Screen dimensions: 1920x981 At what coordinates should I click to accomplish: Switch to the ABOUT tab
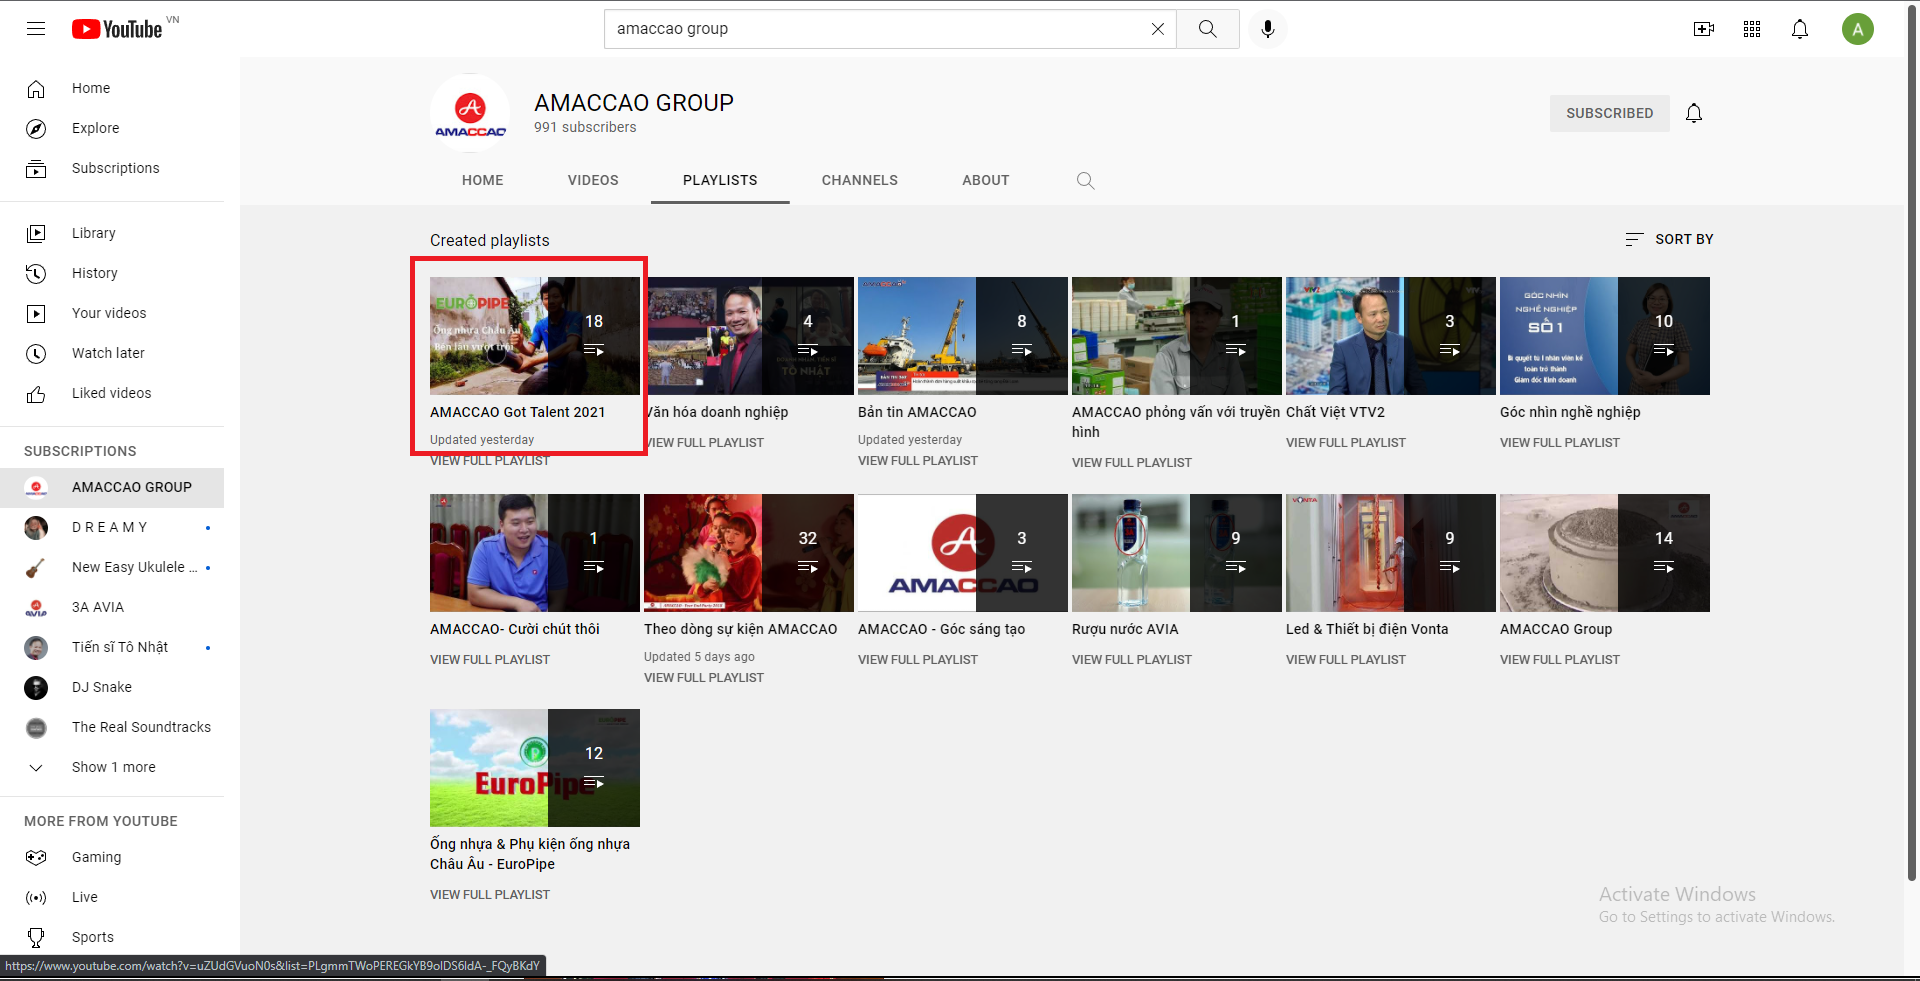coord(986,180)
